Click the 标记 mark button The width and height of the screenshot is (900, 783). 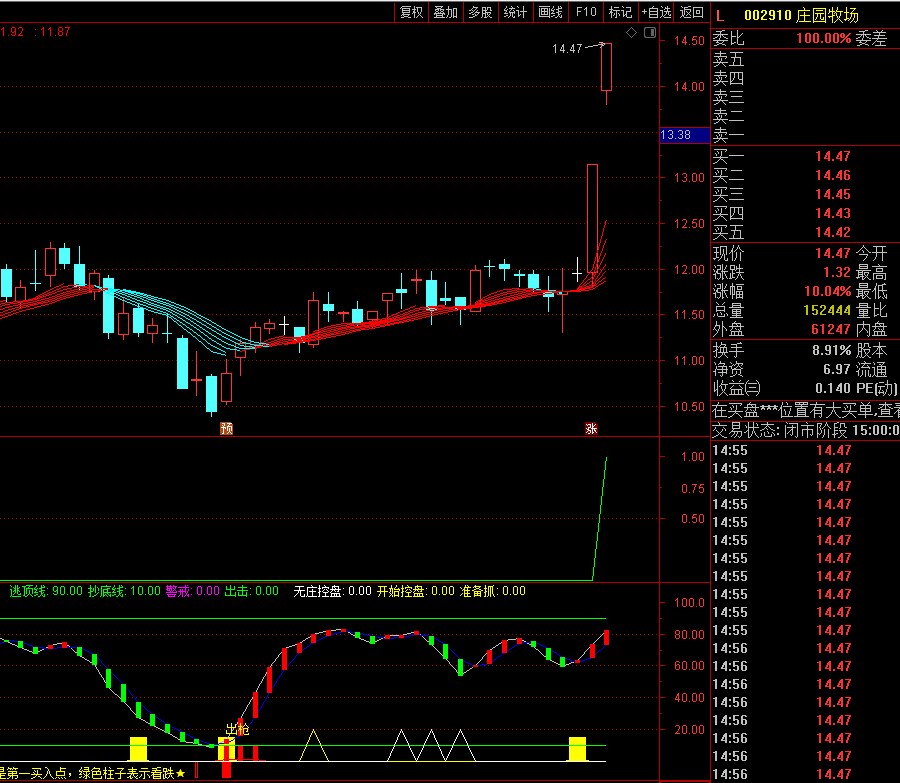[x=620, y=12]
